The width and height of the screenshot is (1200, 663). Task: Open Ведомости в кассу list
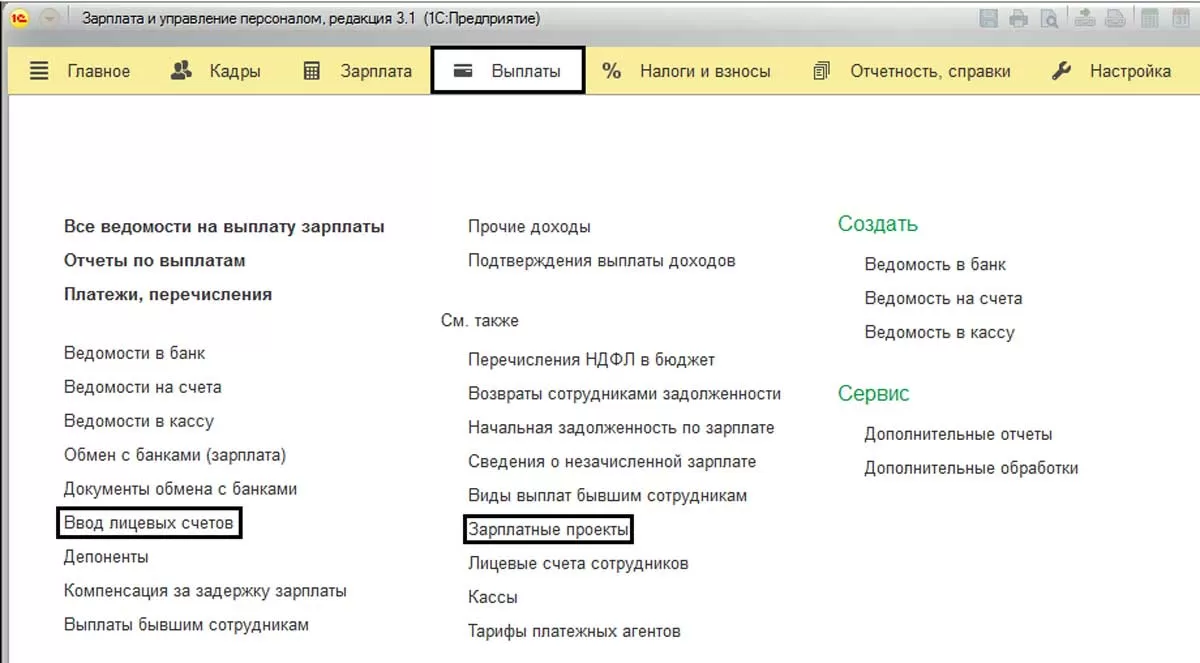(139, 421)
